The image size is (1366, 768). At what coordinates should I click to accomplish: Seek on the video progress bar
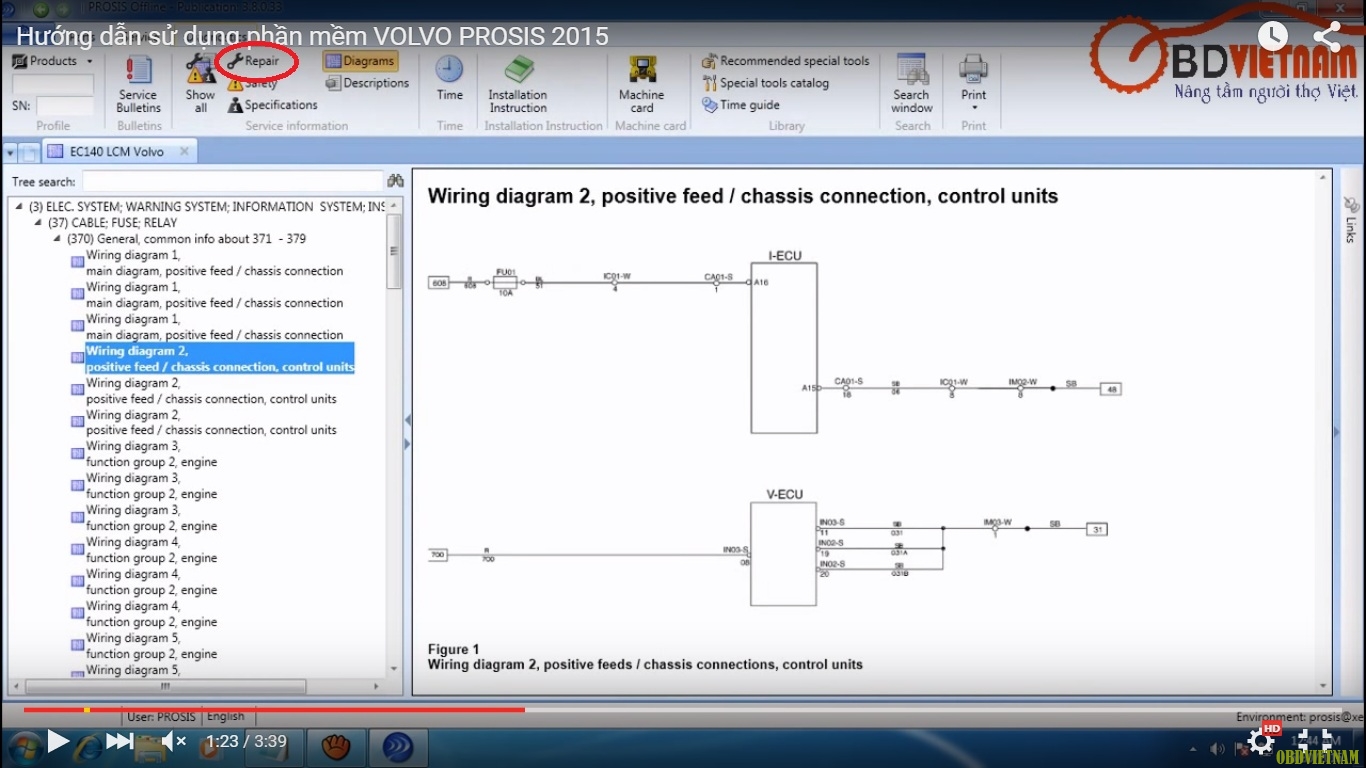point(683,710)
